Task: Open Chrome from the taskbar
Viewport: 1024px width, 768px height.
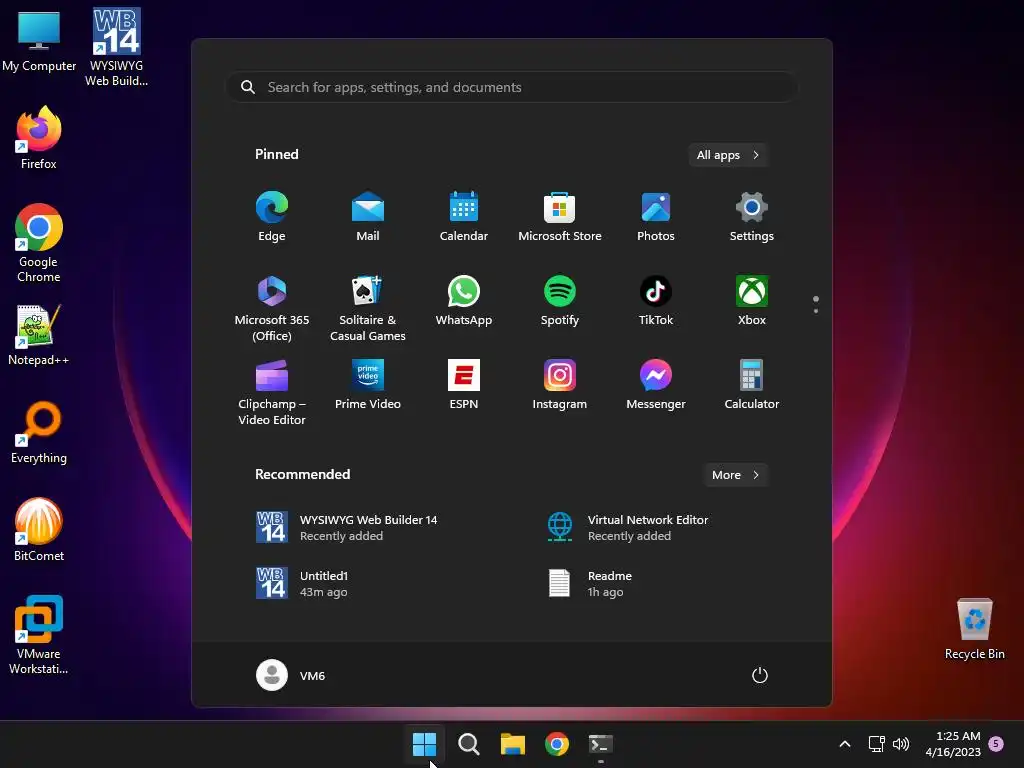Action: pyautogui.click(x=557, y=744)
